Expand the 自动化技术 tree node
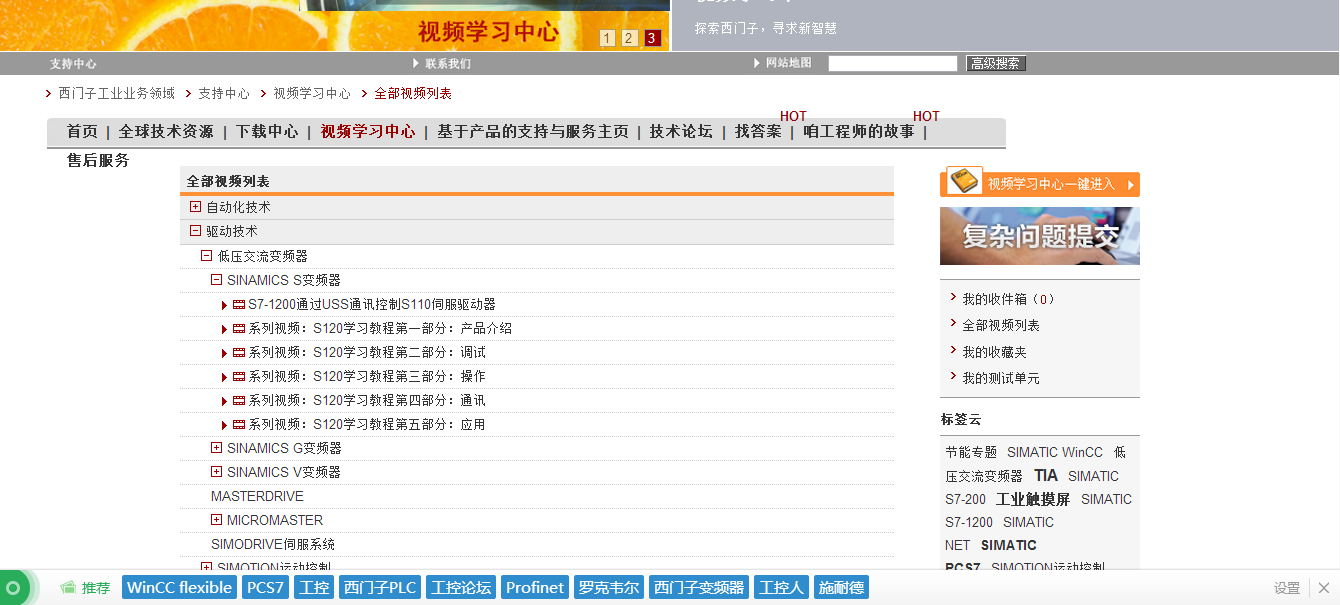The image size is (1340, 605). [195, 207]
